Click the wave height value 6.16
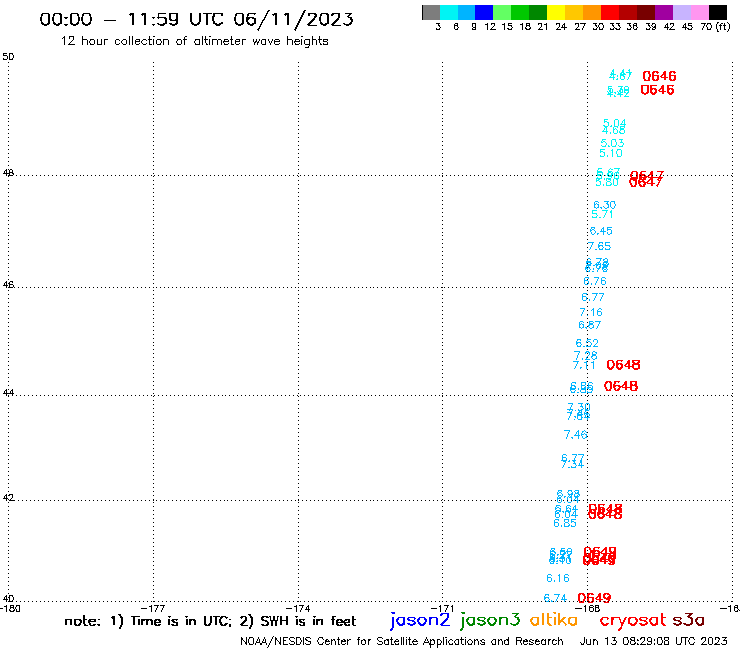The height and width of the screenshot is (650, 740). coord(558,578)
